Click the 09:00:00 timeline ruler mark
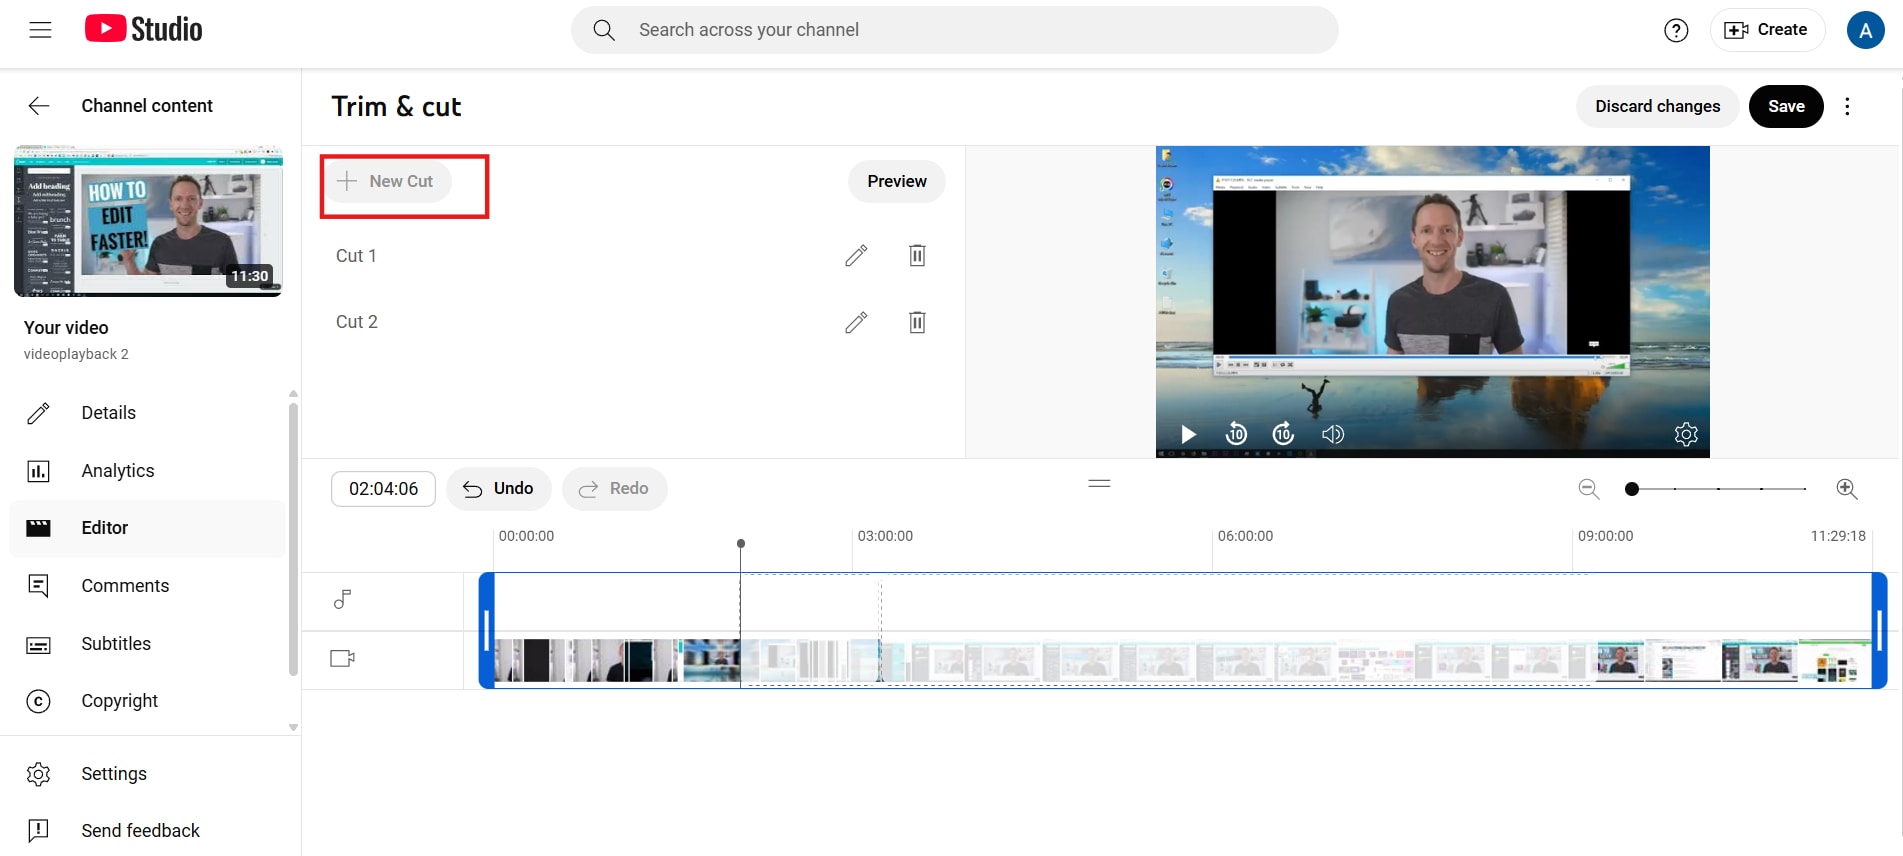1903x856 pixels. pos(1605,536)
